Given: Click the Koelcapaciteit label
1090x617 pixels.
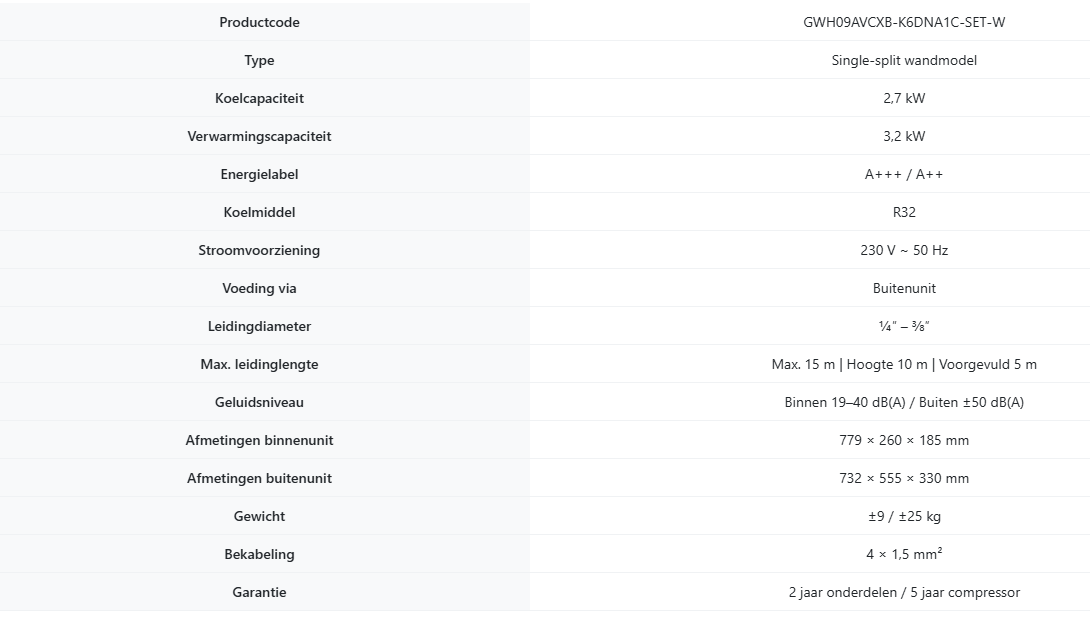Looking at the screenshot, I should pos(259,98).
